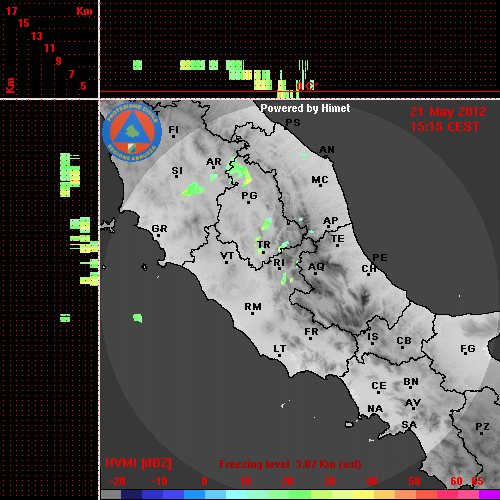500x500 pixels.
Task: Click the 40 value on dBZ scale
Action: tap(372, 481)
